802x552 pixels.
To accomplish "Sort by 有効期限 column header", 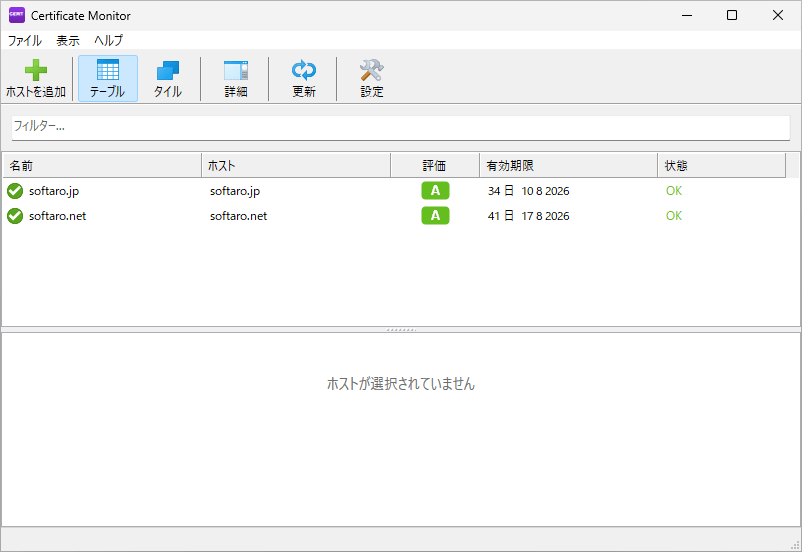I will (x=568, y=165).
